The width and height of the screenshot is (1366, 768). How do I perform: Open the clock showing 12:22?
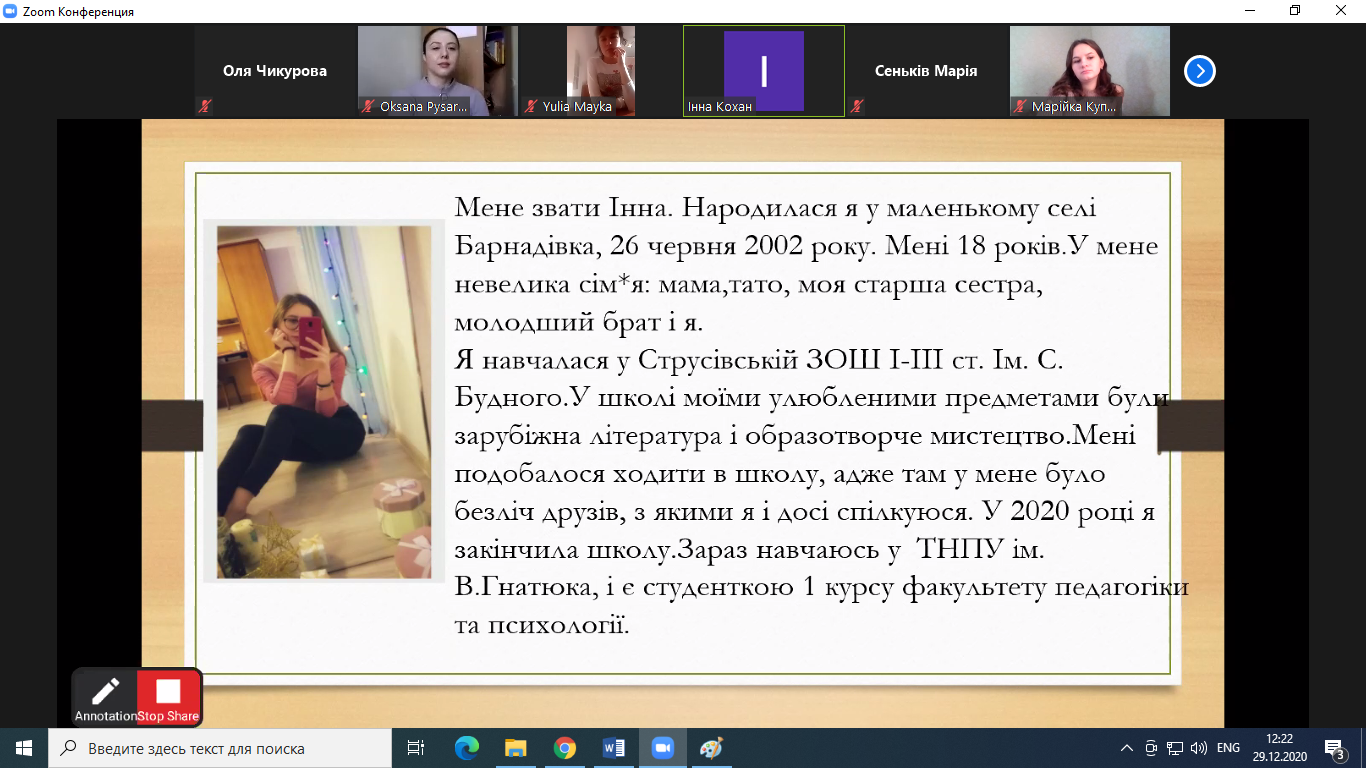[1279, 748]
